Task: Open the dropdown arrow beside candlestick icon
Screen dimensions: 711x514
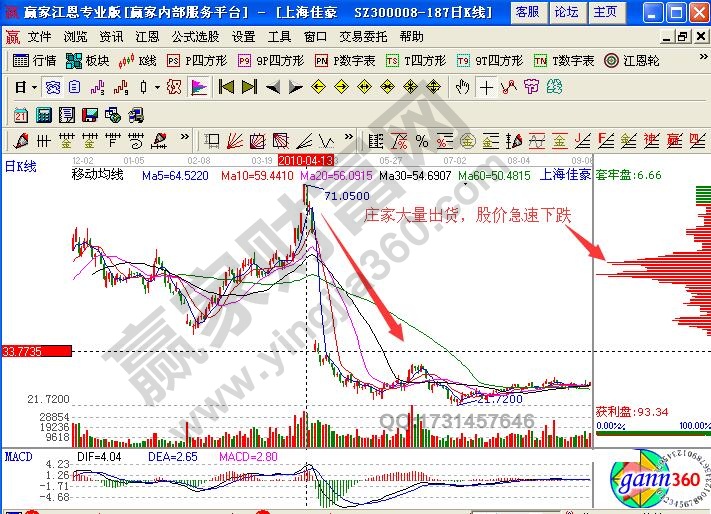Action: coord(157,87)
